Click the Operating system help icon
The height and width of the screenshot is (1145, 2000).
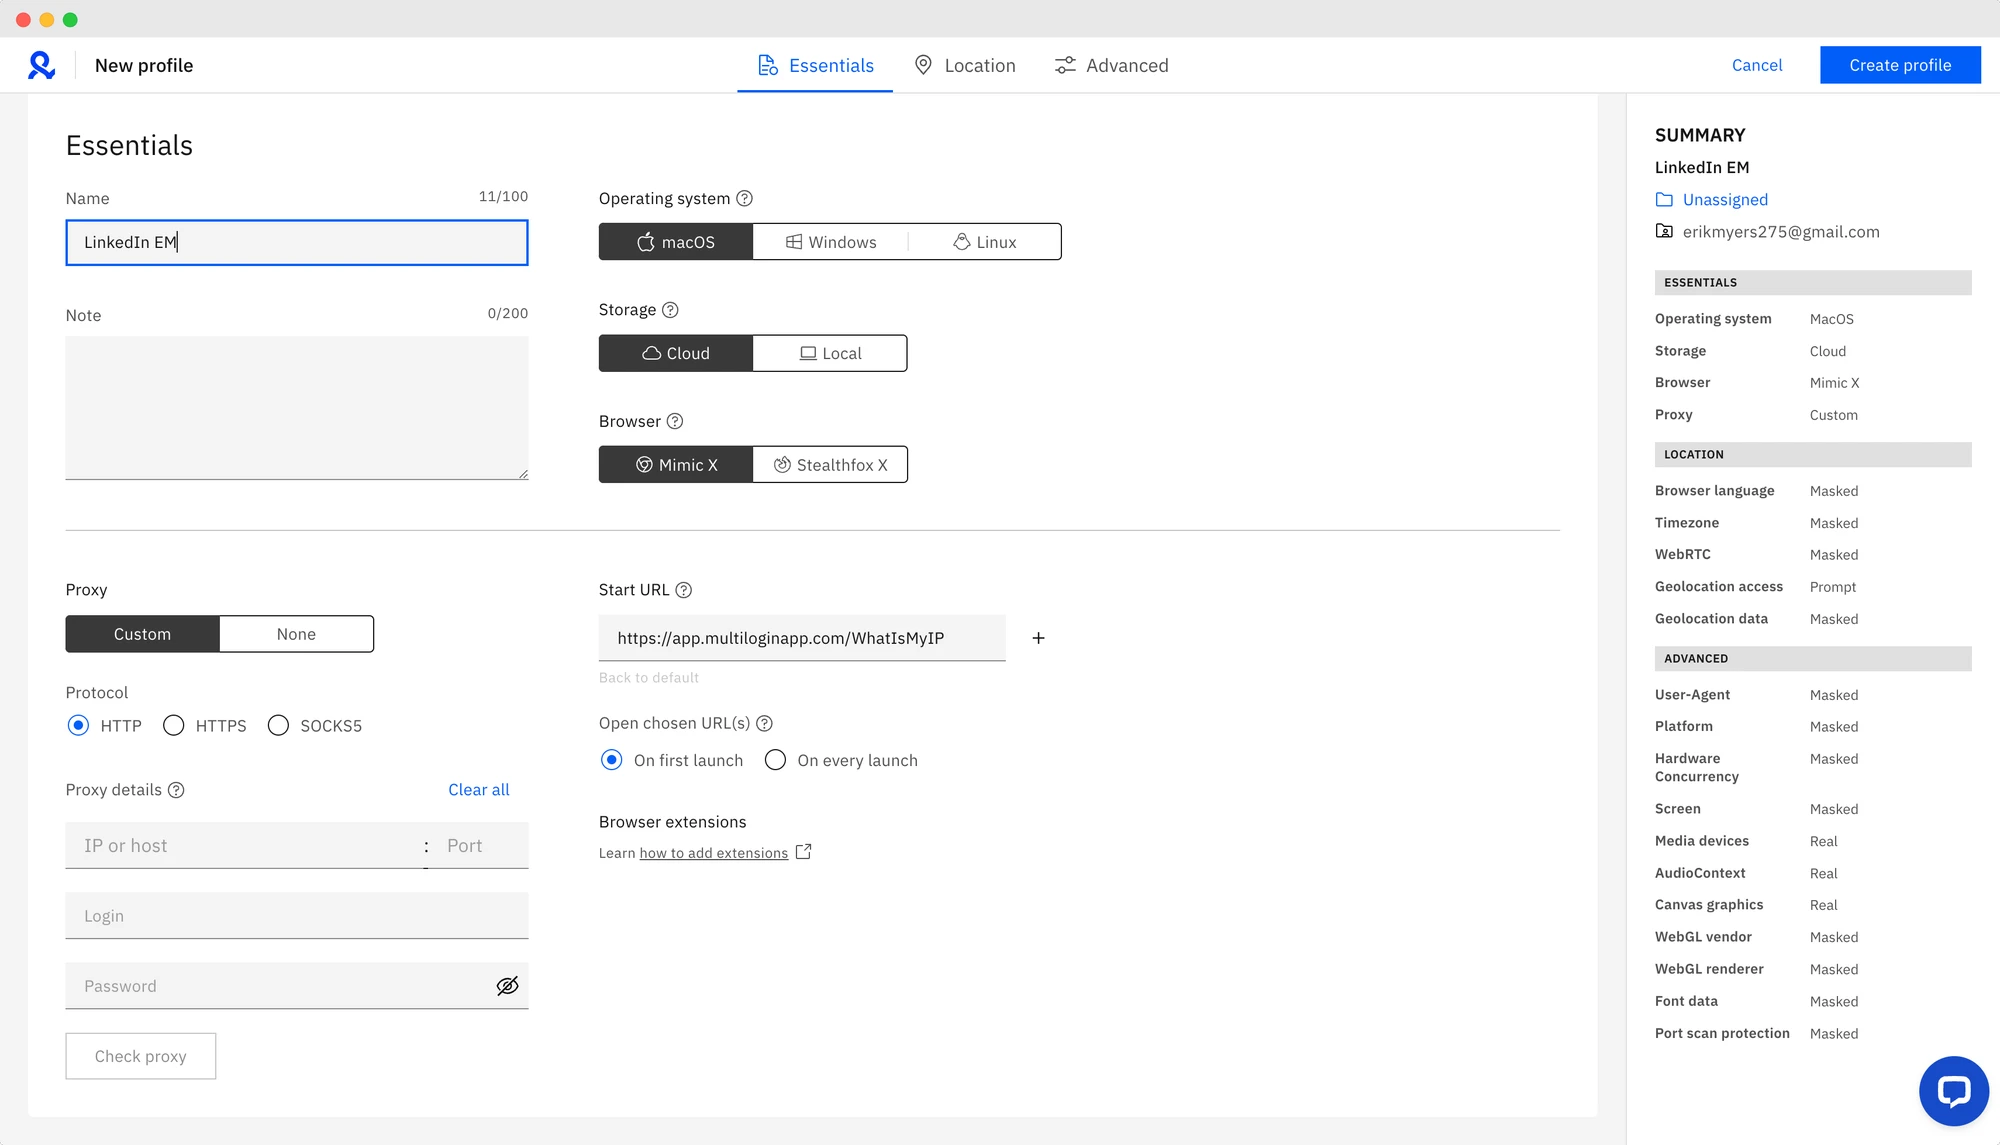point(745,198)
